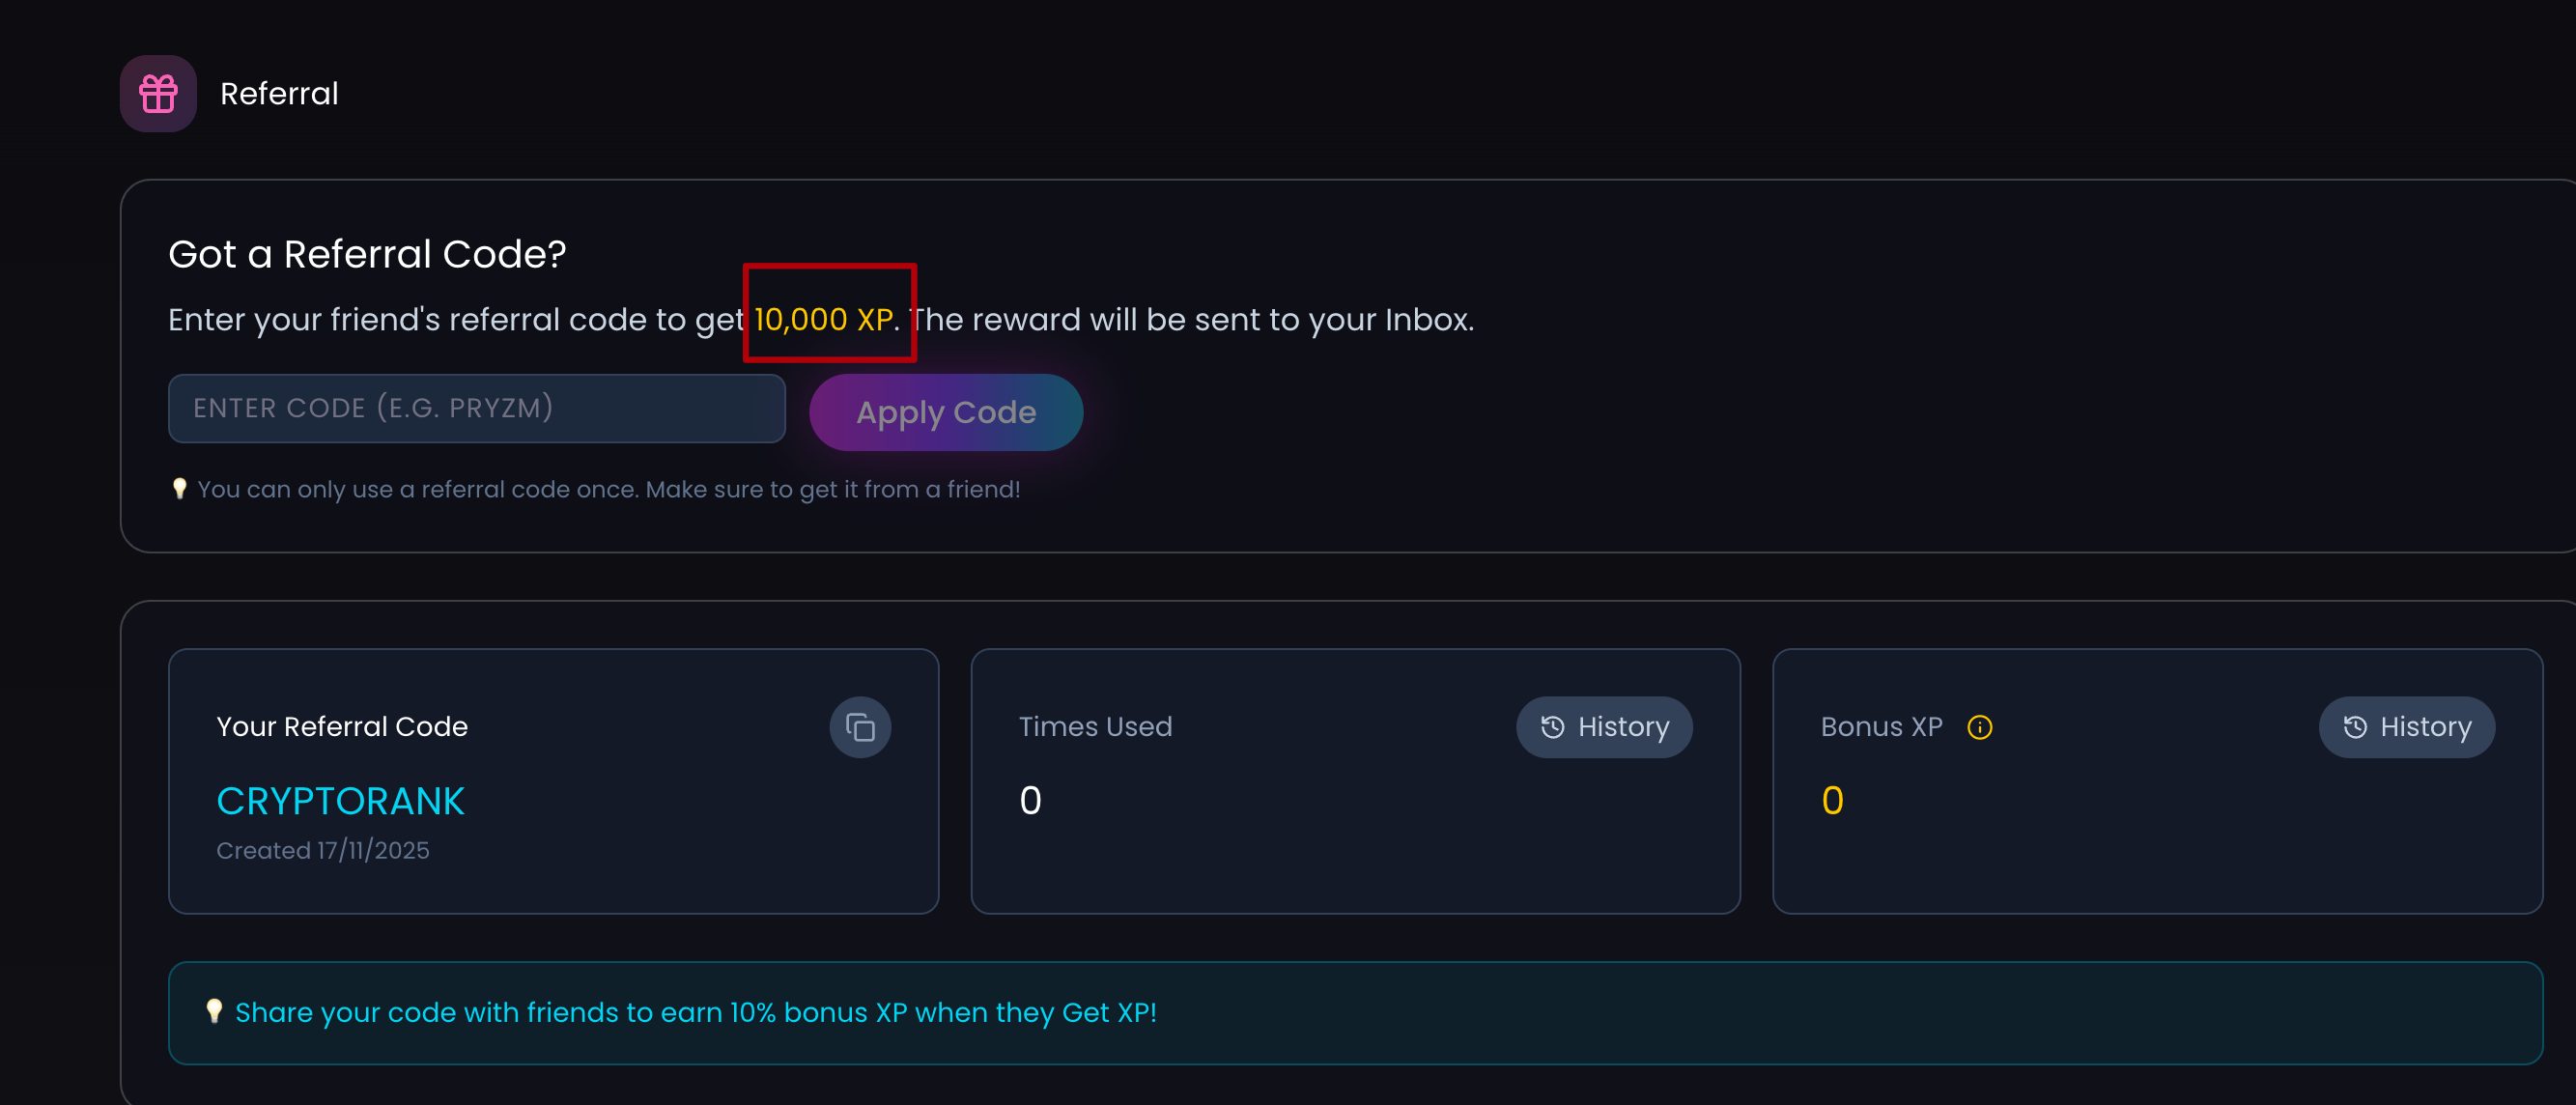This screenshot has width=2576, height=1105.
Task: Click the highlighted 10,000 XP text
Action: (x=823, y=319)
